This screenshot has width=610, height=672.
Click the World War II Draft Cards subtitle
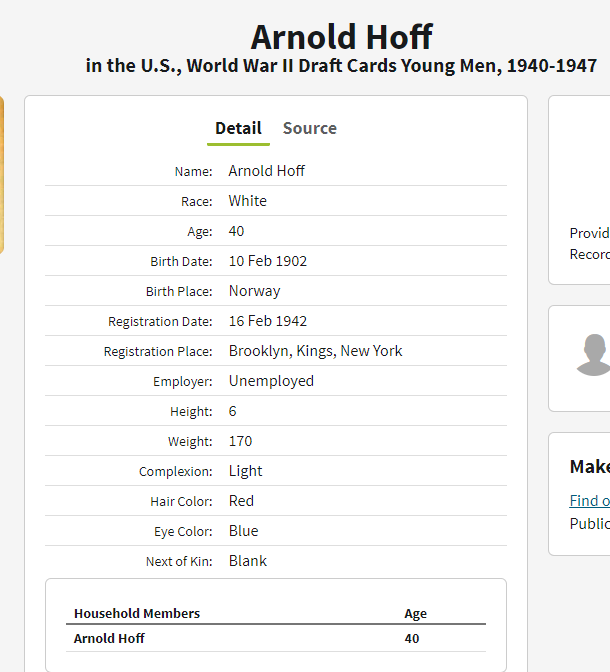341,66
